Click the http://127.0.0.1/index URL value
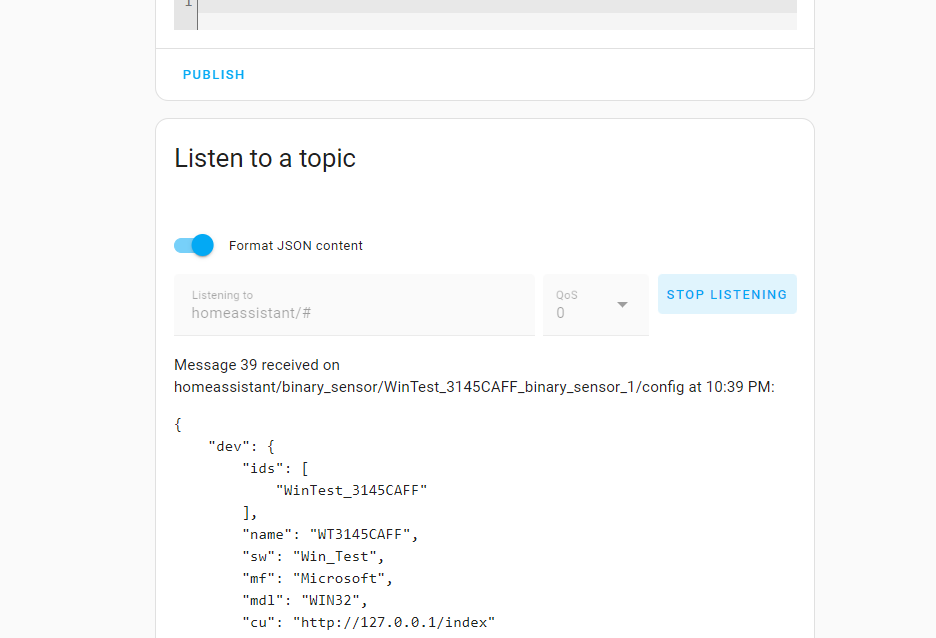 pyautogui.click(x=394, y=622)
